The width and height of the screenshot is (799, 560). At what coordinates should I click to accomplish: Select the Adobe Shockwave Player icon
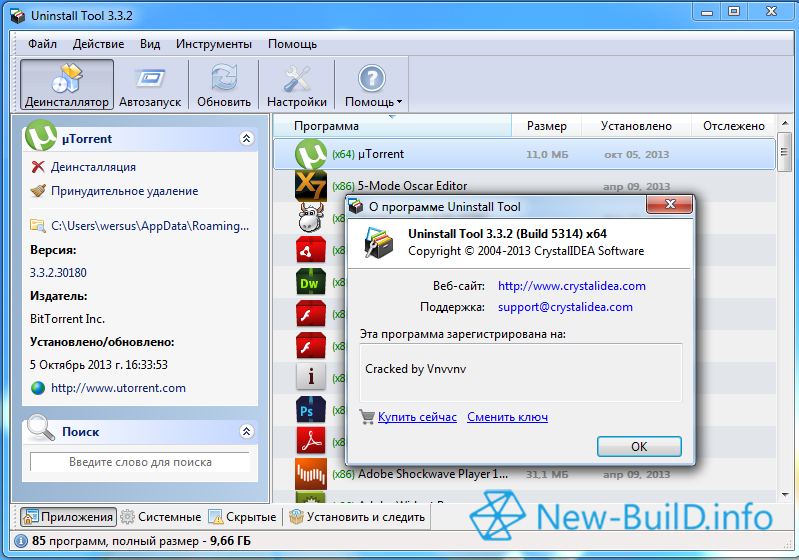[x=311, y=474]
